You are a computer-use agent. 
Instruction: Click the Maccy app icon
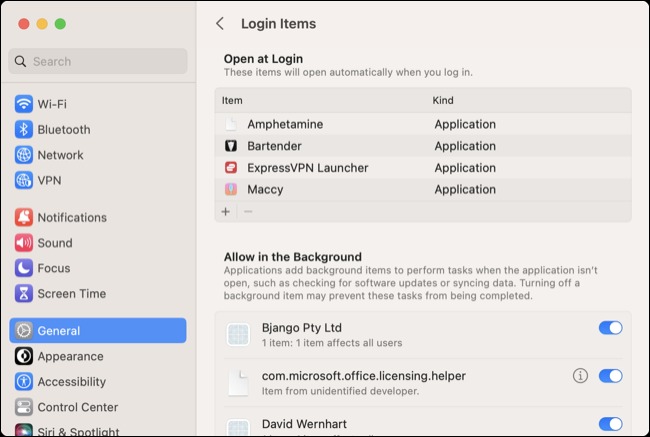[231, 189]
